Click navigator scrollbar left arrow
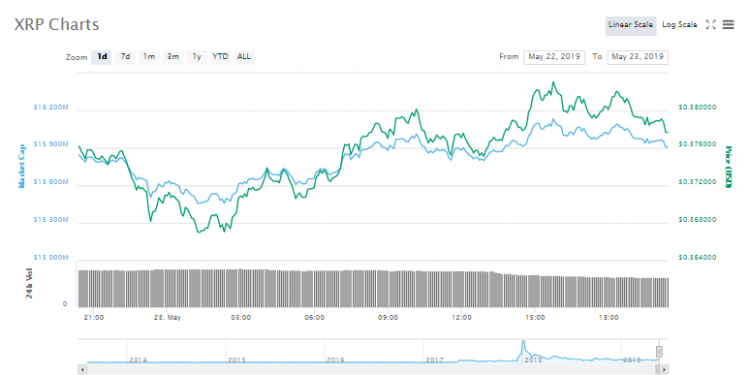Viewport: 750px width, 375px height. pos(82,370)
